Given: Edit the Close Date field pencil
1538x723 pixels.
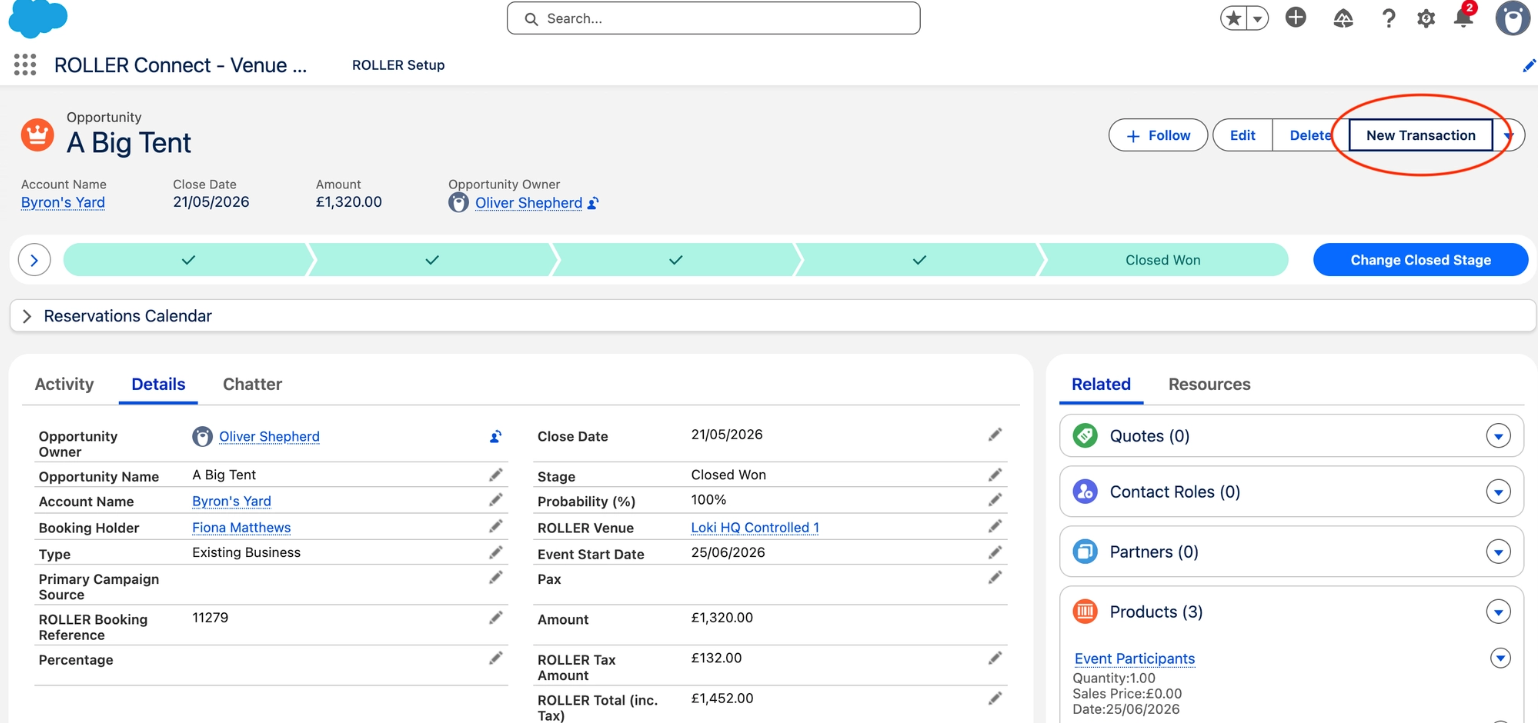Looking at the screenshot, I should coord(995,434).
